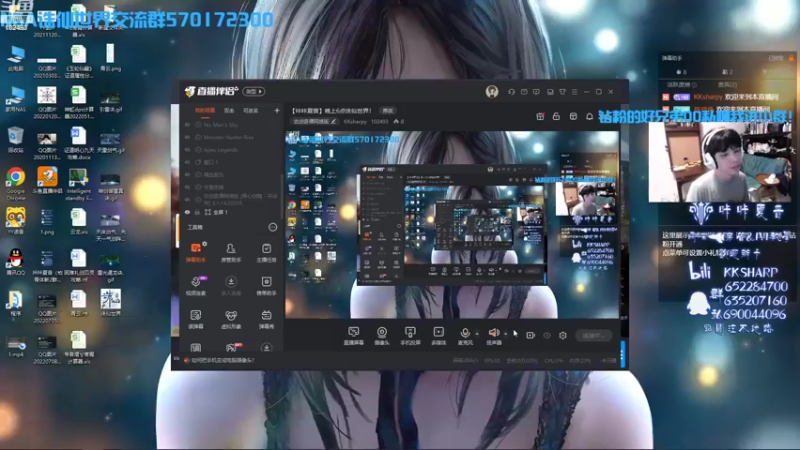Viewport: 800px width, 450px height.
Task: Click the 腾讯QQ desktop shortcut
Action: [x=15, y=265]
